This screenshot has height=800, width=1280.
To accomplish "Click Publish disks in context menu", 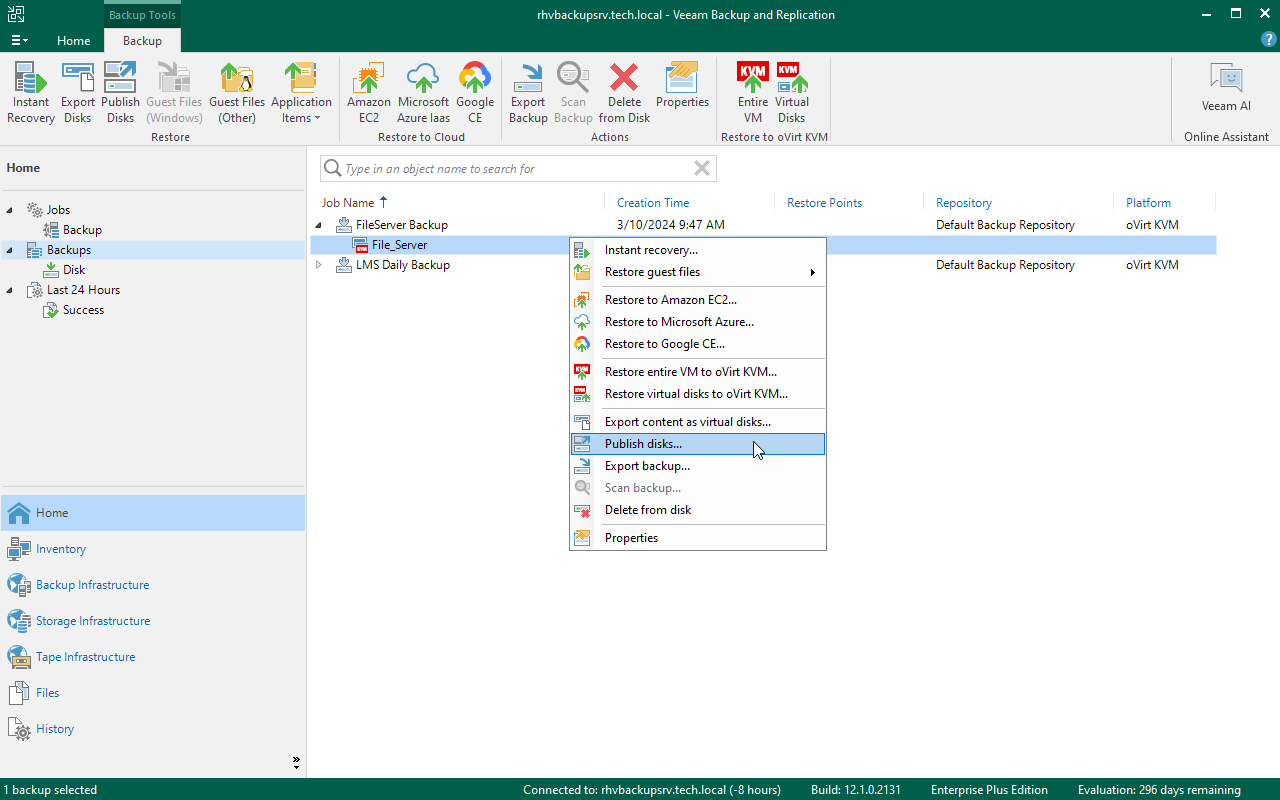I will click(698, 444).
